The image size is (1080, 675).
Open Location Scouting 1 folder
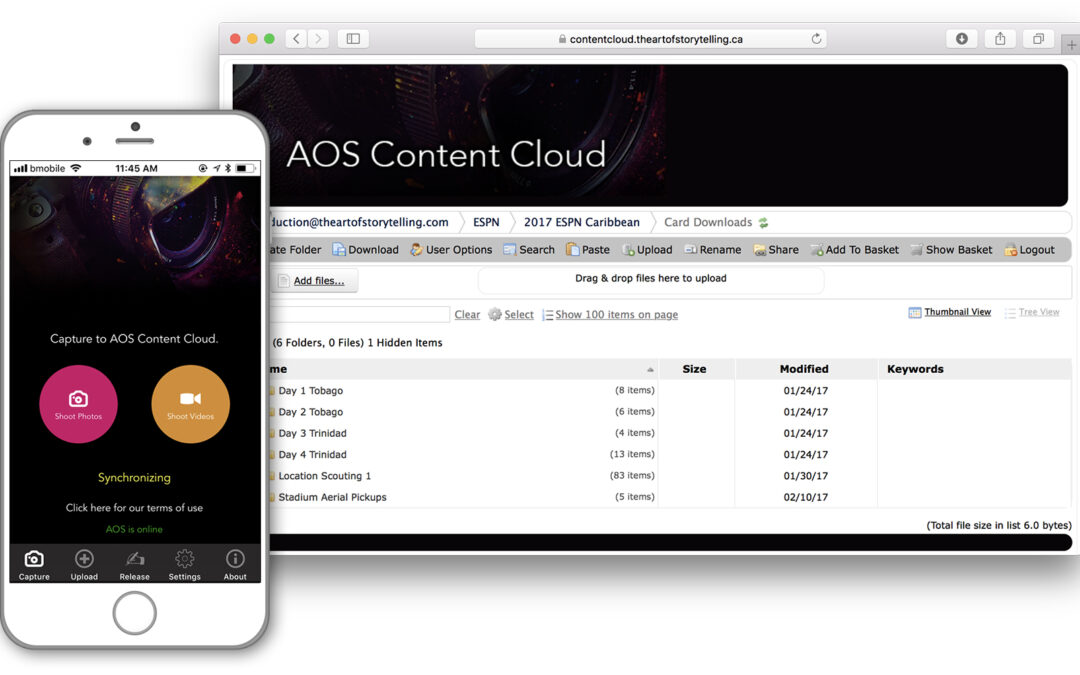(324, 476)
